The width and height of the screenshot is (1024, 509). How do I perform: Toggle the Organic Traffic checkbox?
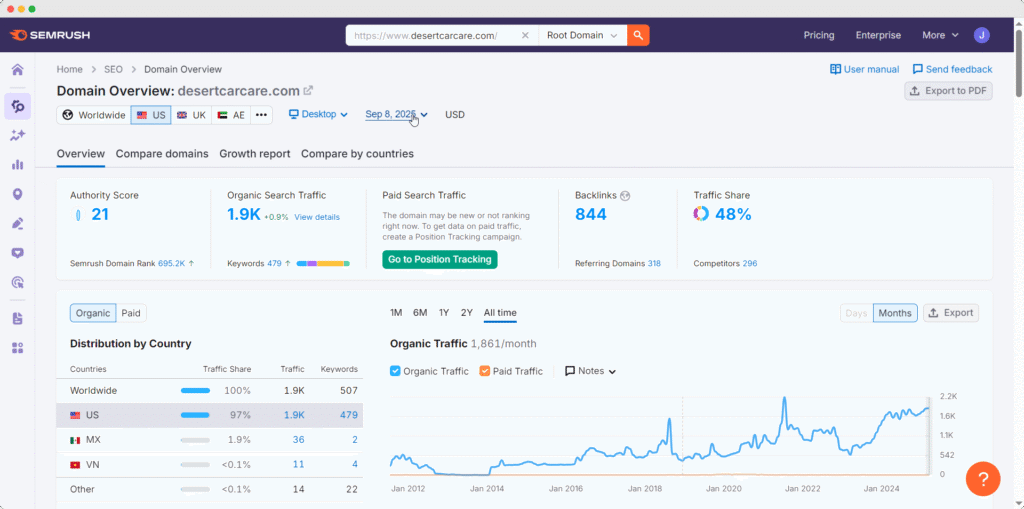pos(395,371)
